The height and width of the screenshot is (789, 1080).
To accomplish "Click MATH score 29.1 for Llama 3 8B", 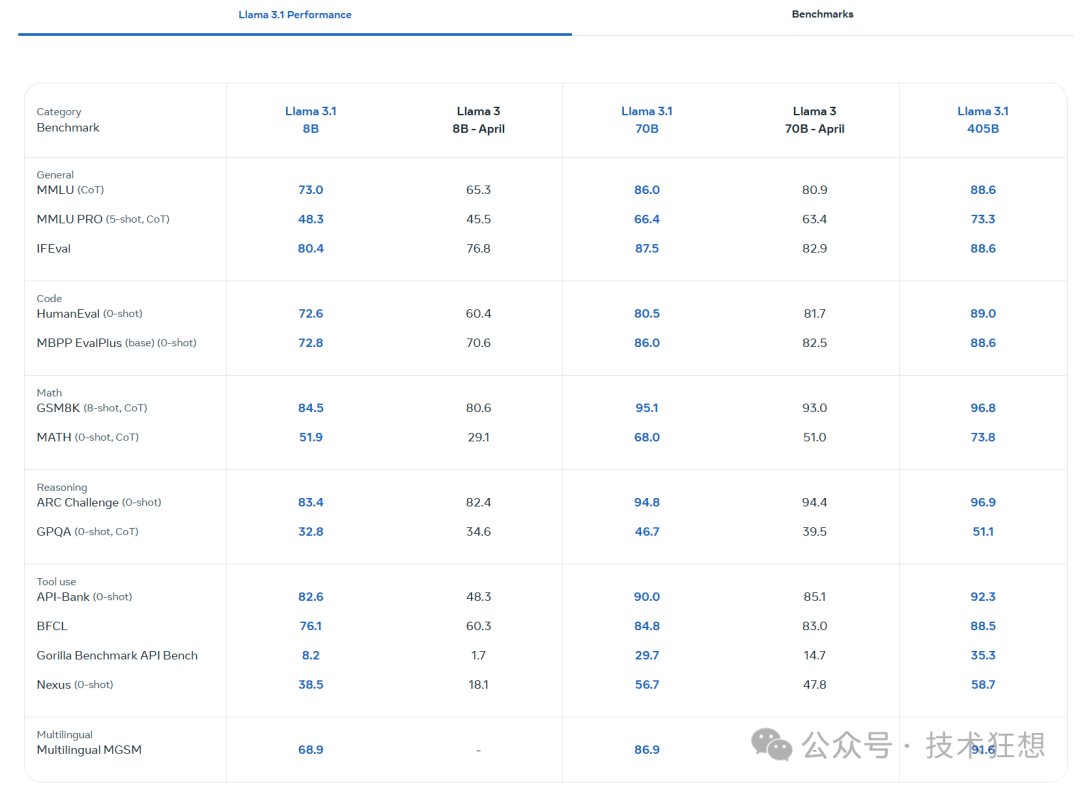I will pos(479,437).
